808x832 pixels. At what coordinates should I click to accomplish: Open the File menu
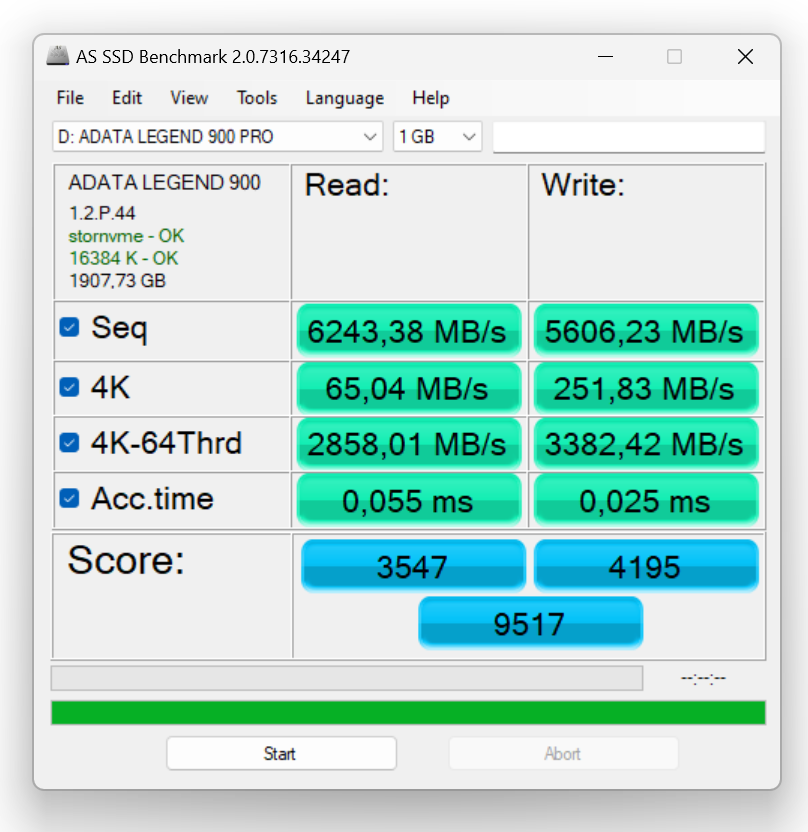[70, 98]
